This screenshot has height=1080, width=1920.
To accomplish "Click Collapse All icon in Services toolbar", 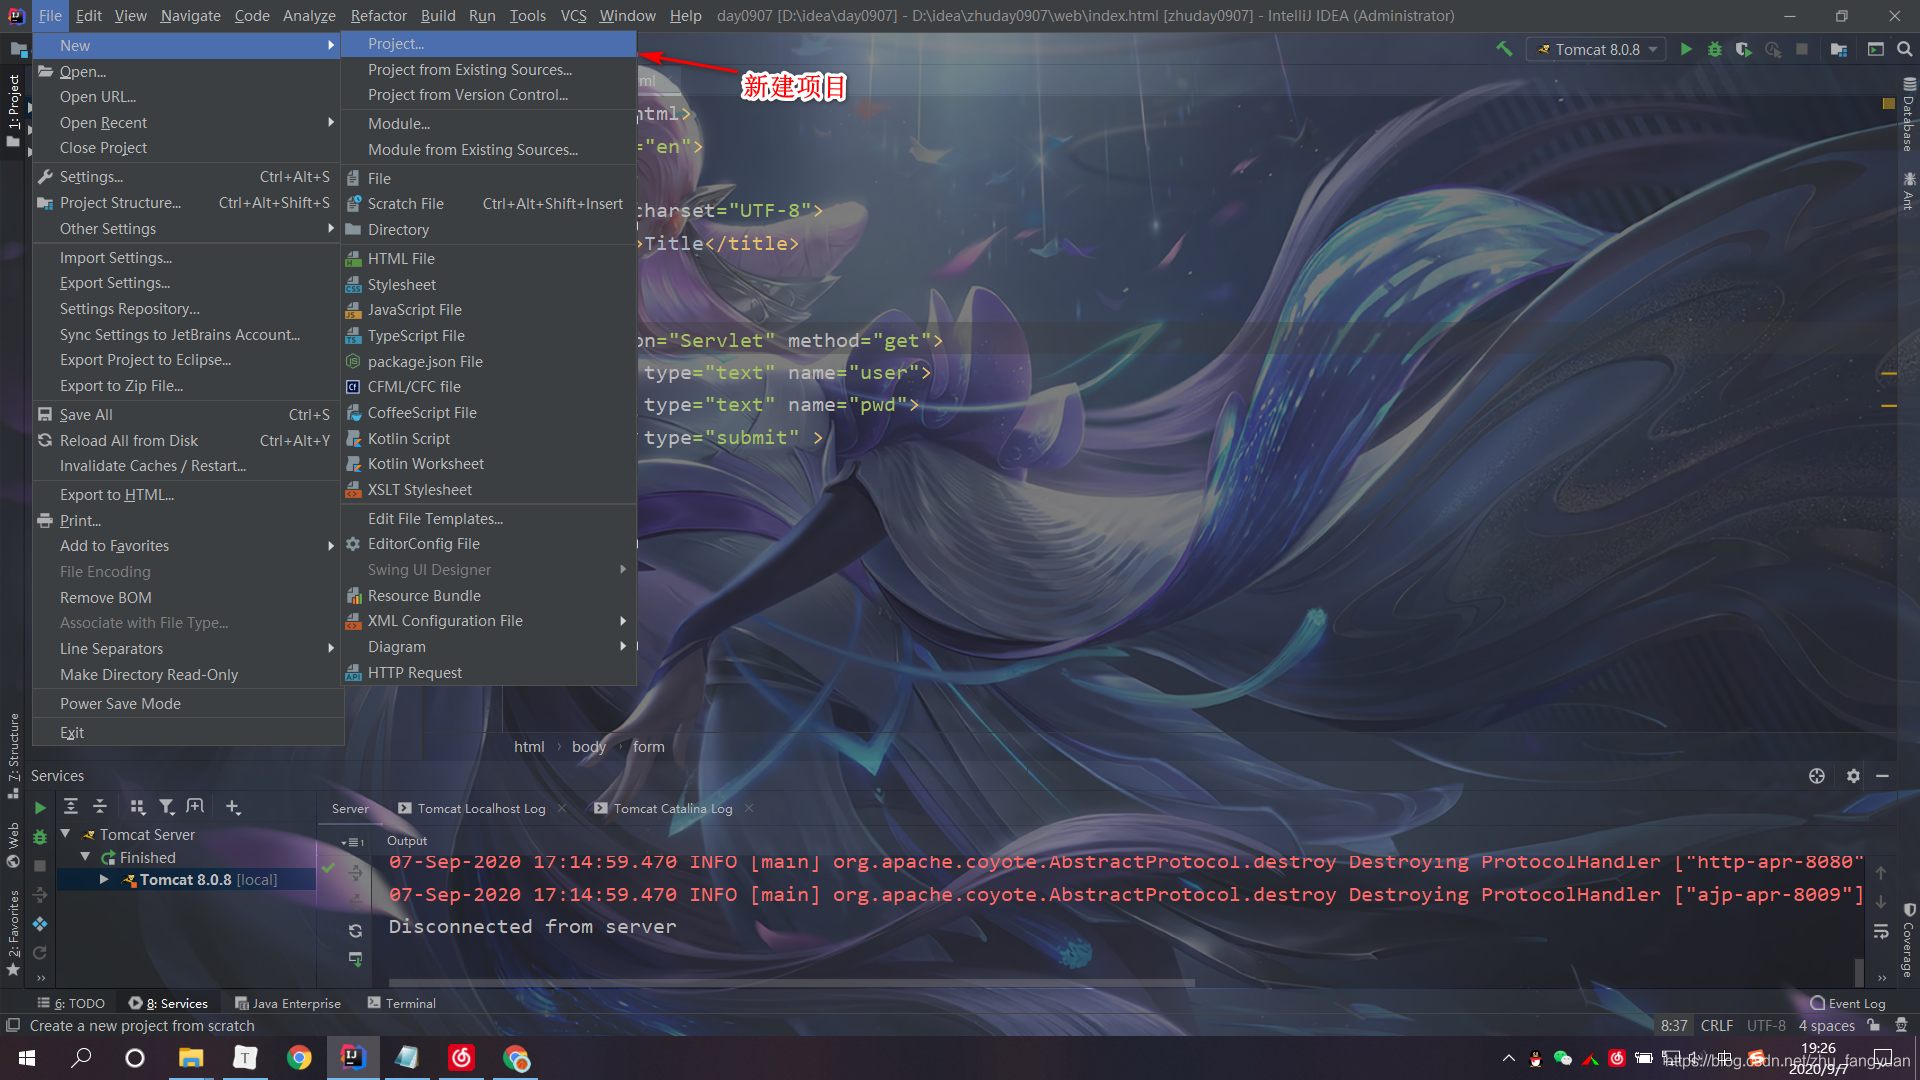I will 100,806.
